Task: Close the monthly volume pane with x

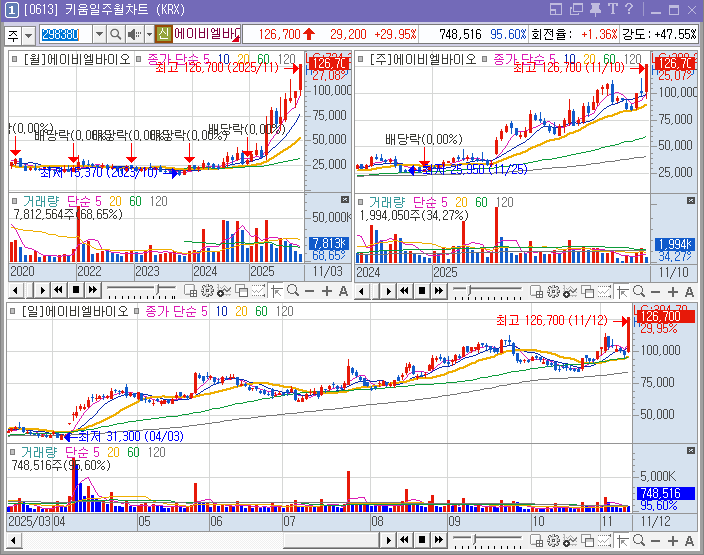Action: (345, 200)
